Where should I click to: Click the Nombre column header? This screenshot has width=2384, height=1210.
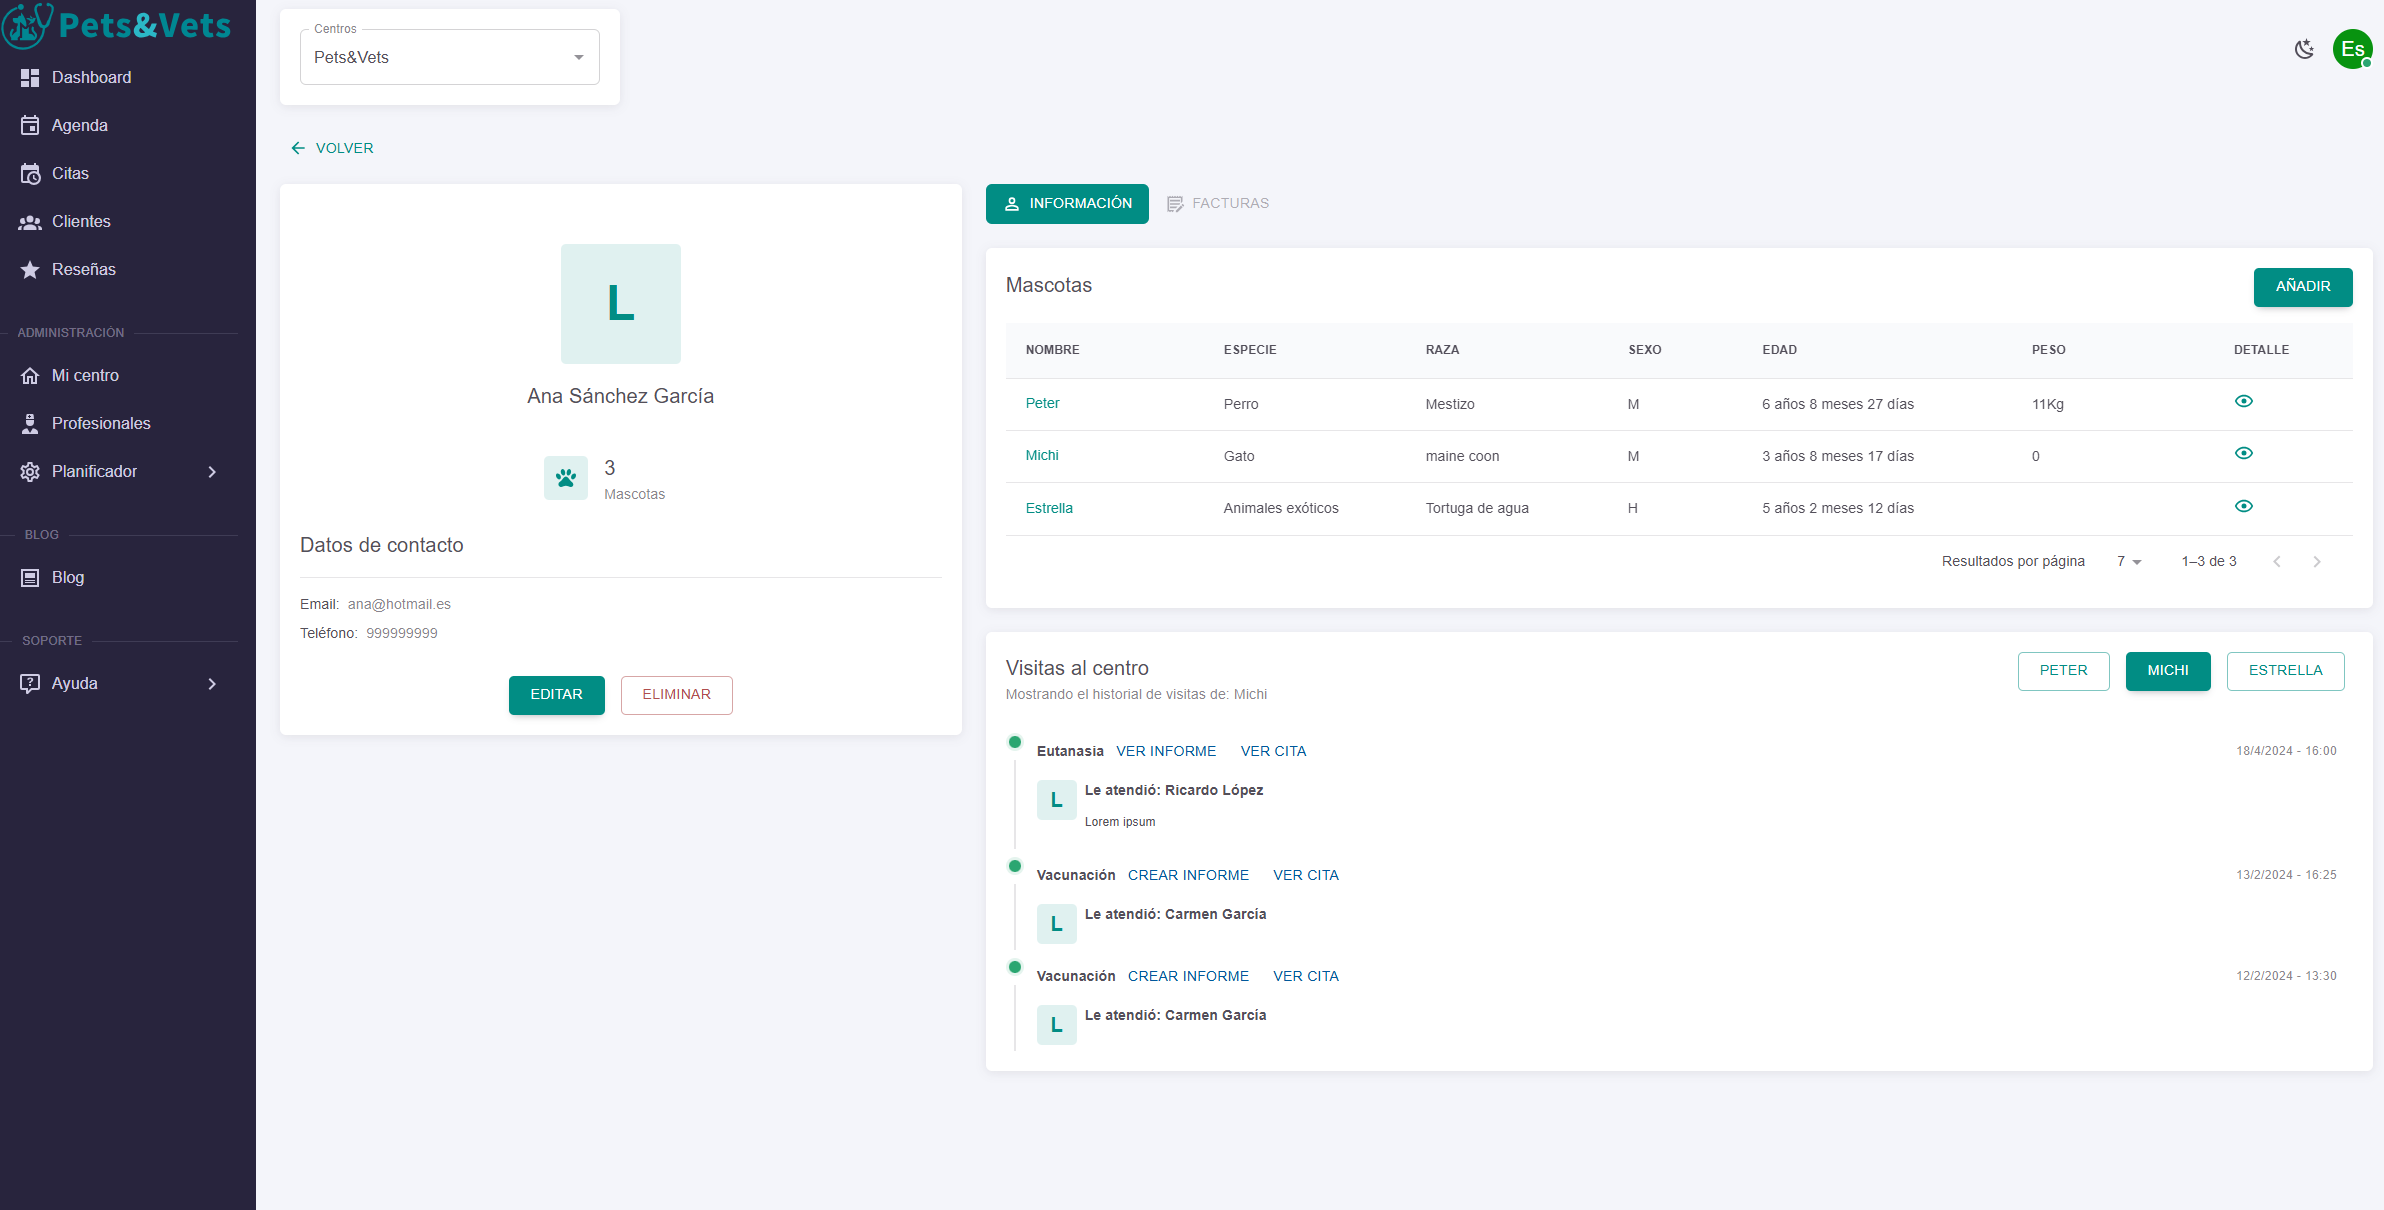[x=1052, y=350]
